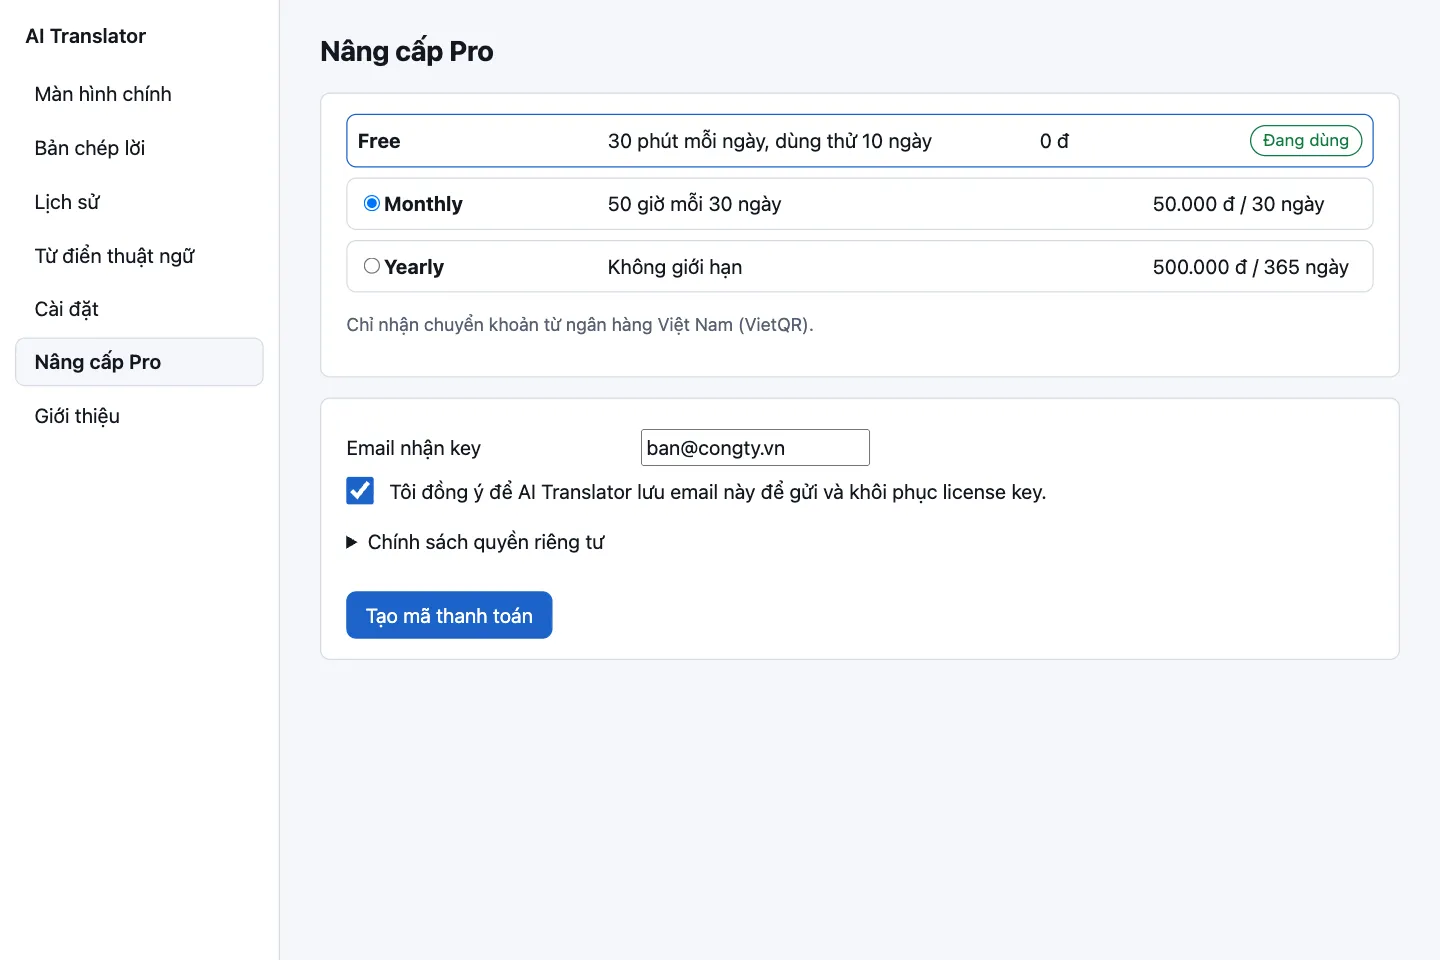Click the Nâng cấp Pro page heading
The image size is (1440, 960).
point(407,51)
